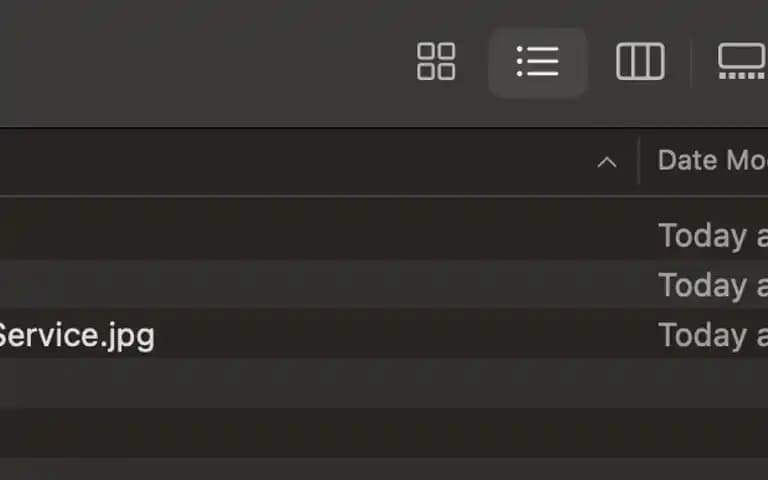Click the name column header area

point(294,162)
